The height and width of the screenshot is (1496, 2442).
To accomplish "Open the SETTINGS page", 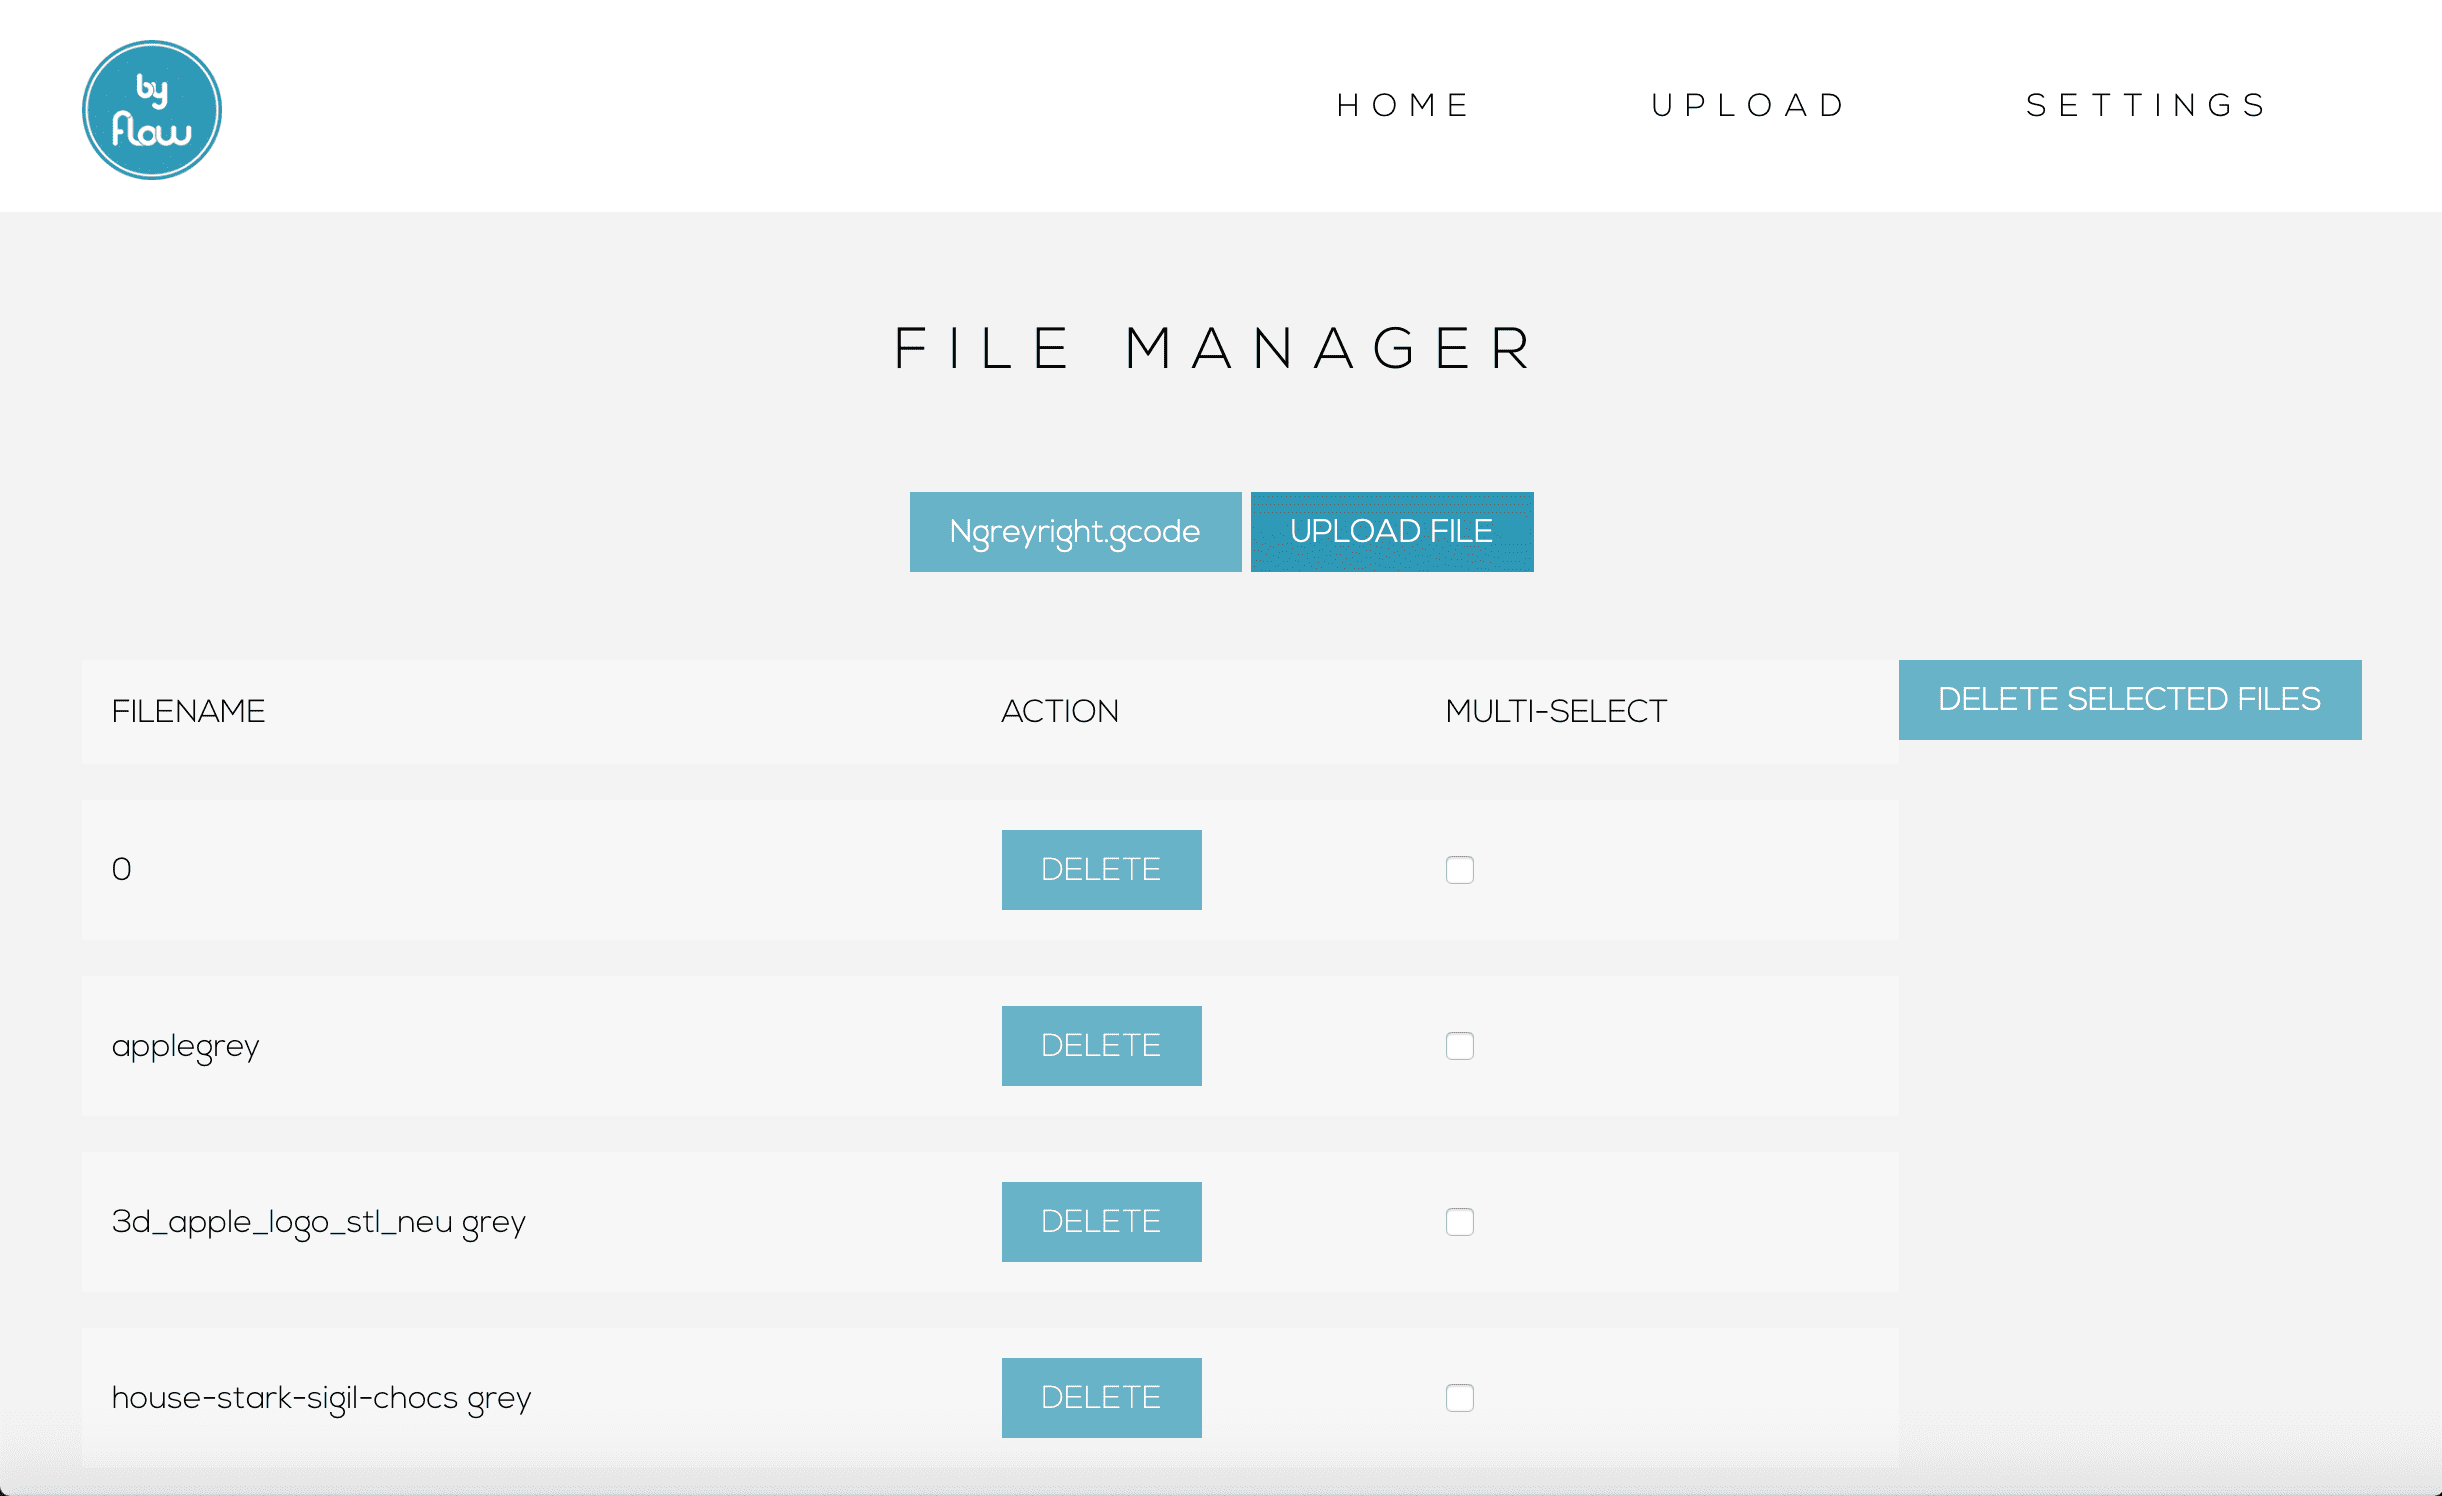I will point(2147,105).
